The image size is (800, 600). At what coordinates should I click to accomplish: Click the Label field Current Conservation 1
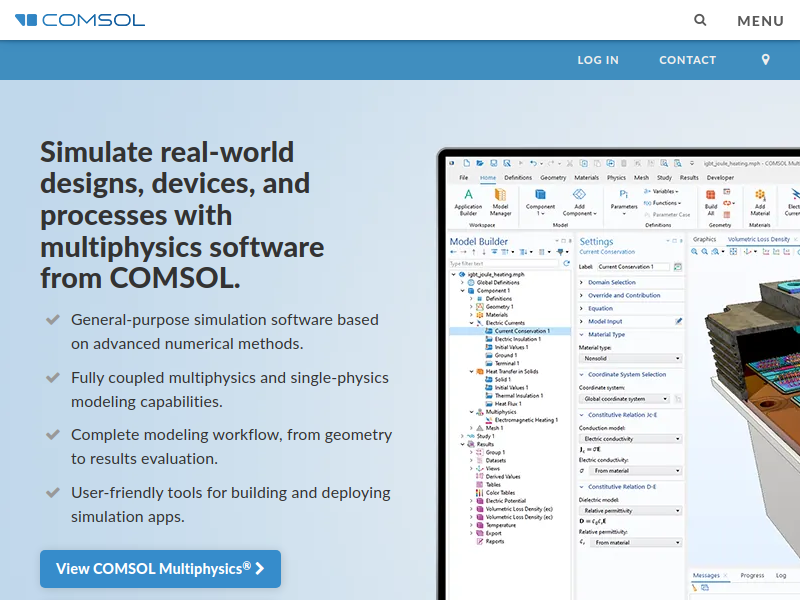[633, 267]
